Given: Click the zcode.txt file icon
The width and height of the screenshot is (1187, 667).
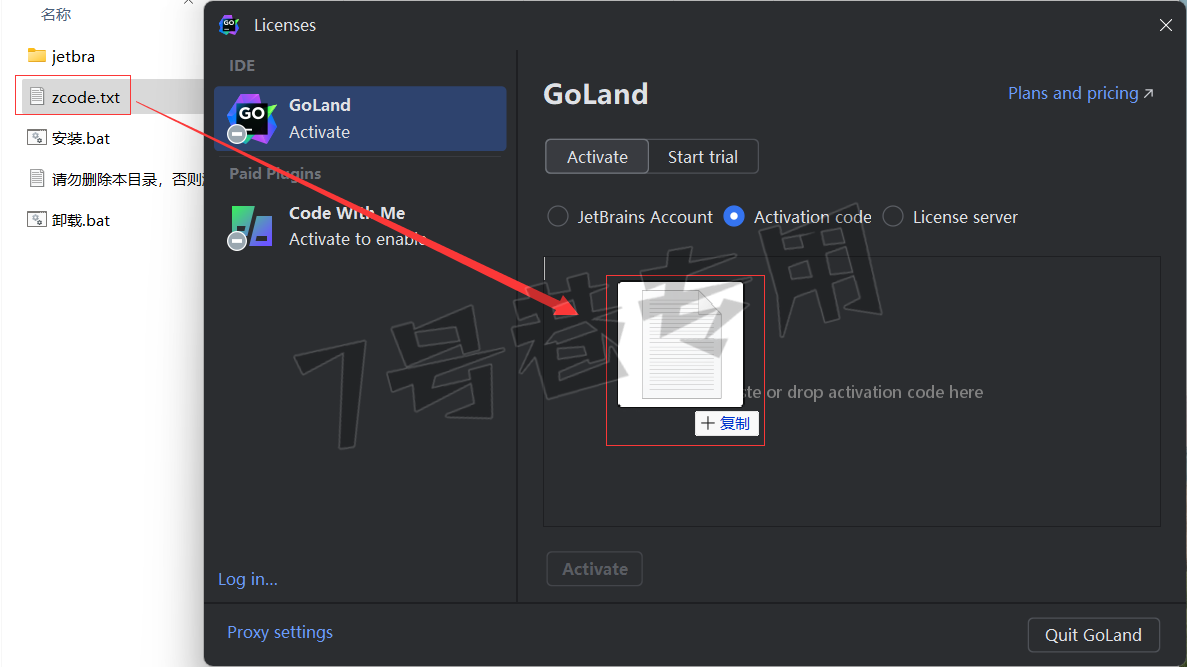Looking at the screenshot, I should [x=36, y=96].
